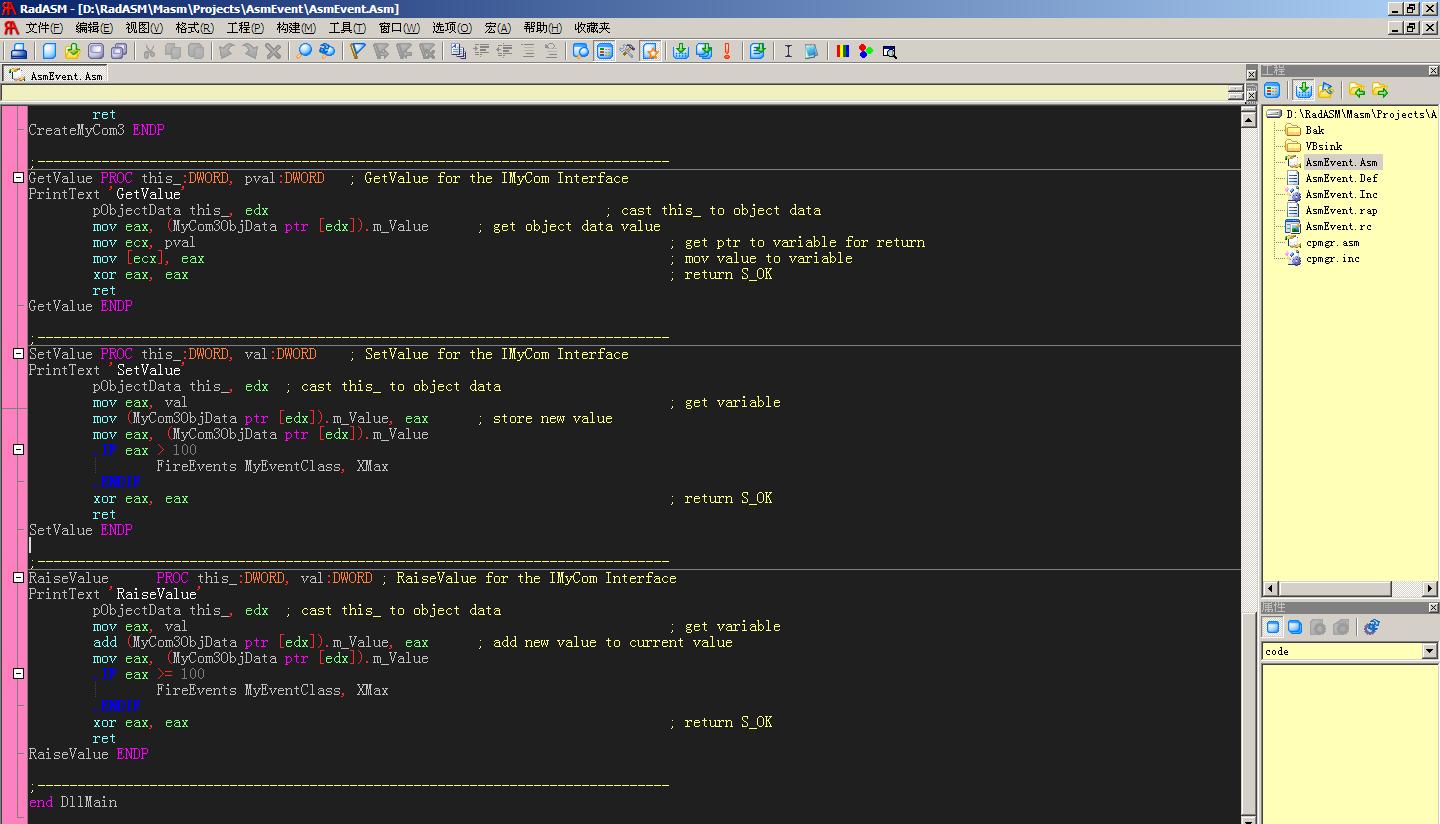Click the Find magnifier icon
Image resolution: width=1440 pixels, height=824 pixels.
pos(304,51)
